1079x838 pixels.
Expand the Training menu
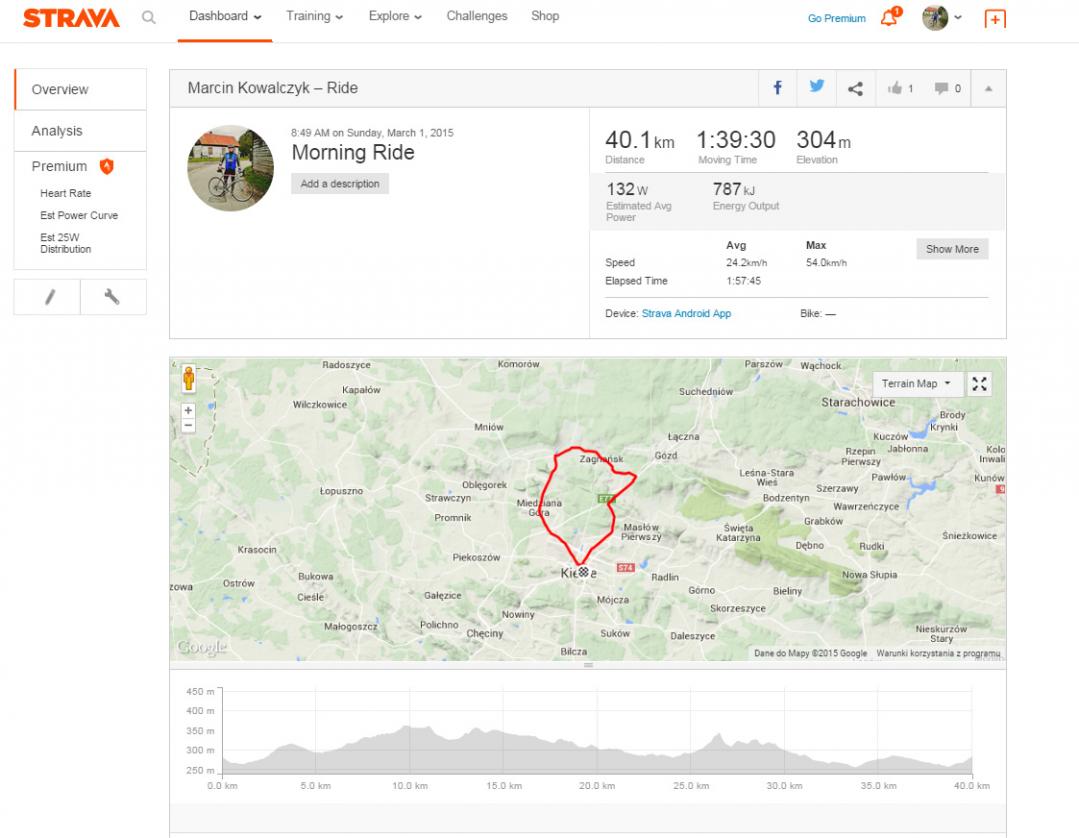314,17
